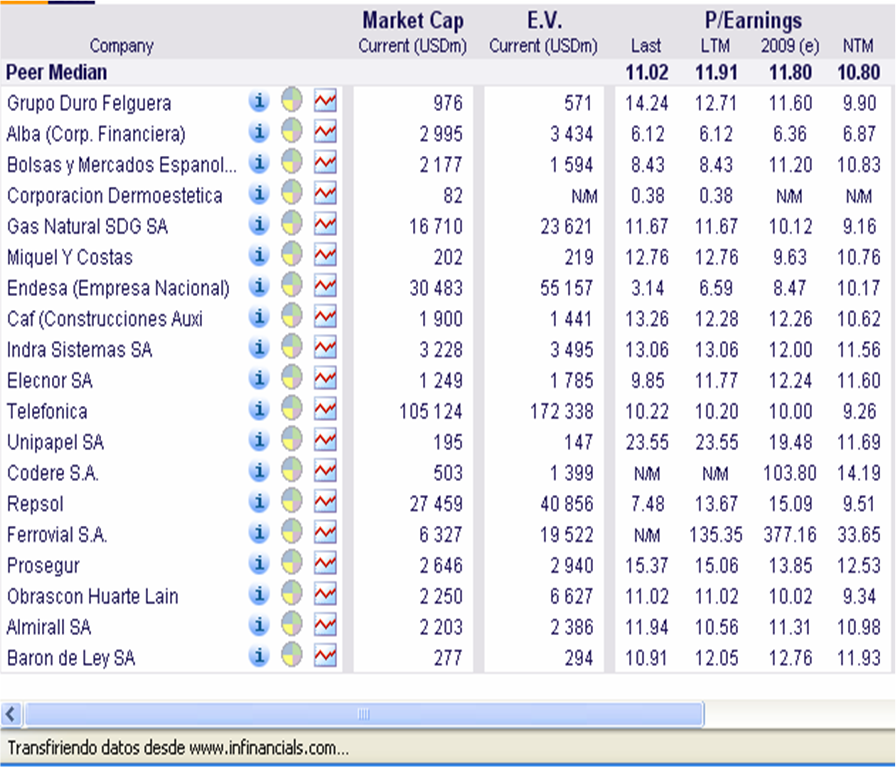The width and height of the screenshot is (896, 767).
Task: Click line chart icon for Repsol
Action: [325, 501]
